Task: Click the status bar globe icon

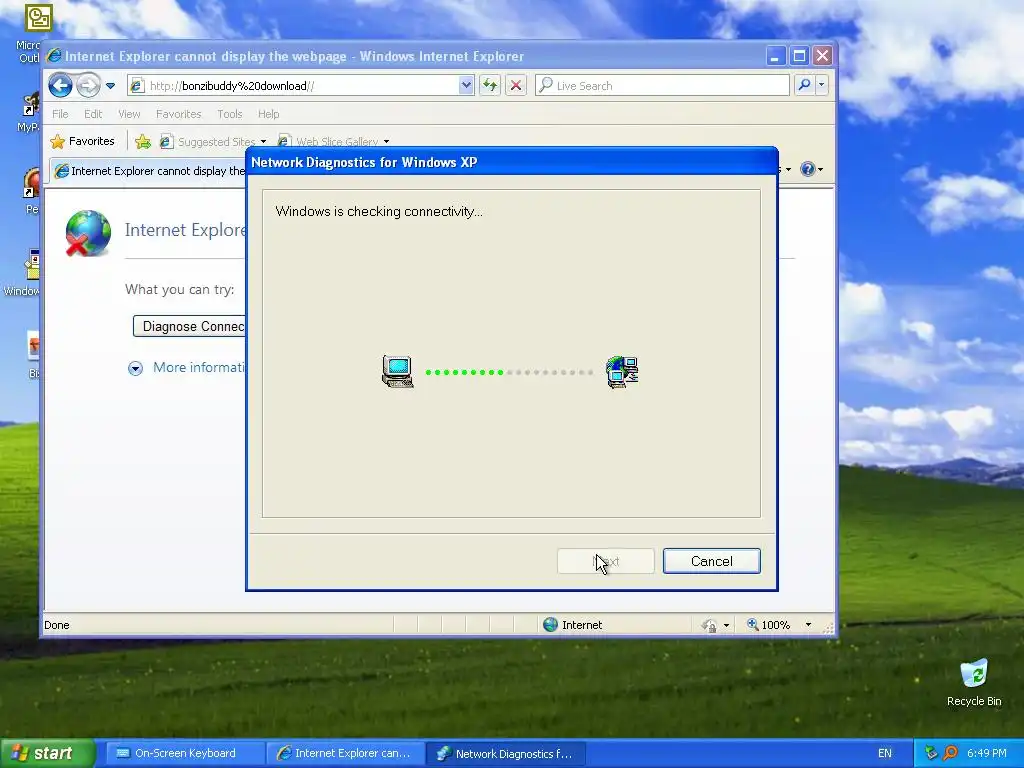Action: coord(551,625)
